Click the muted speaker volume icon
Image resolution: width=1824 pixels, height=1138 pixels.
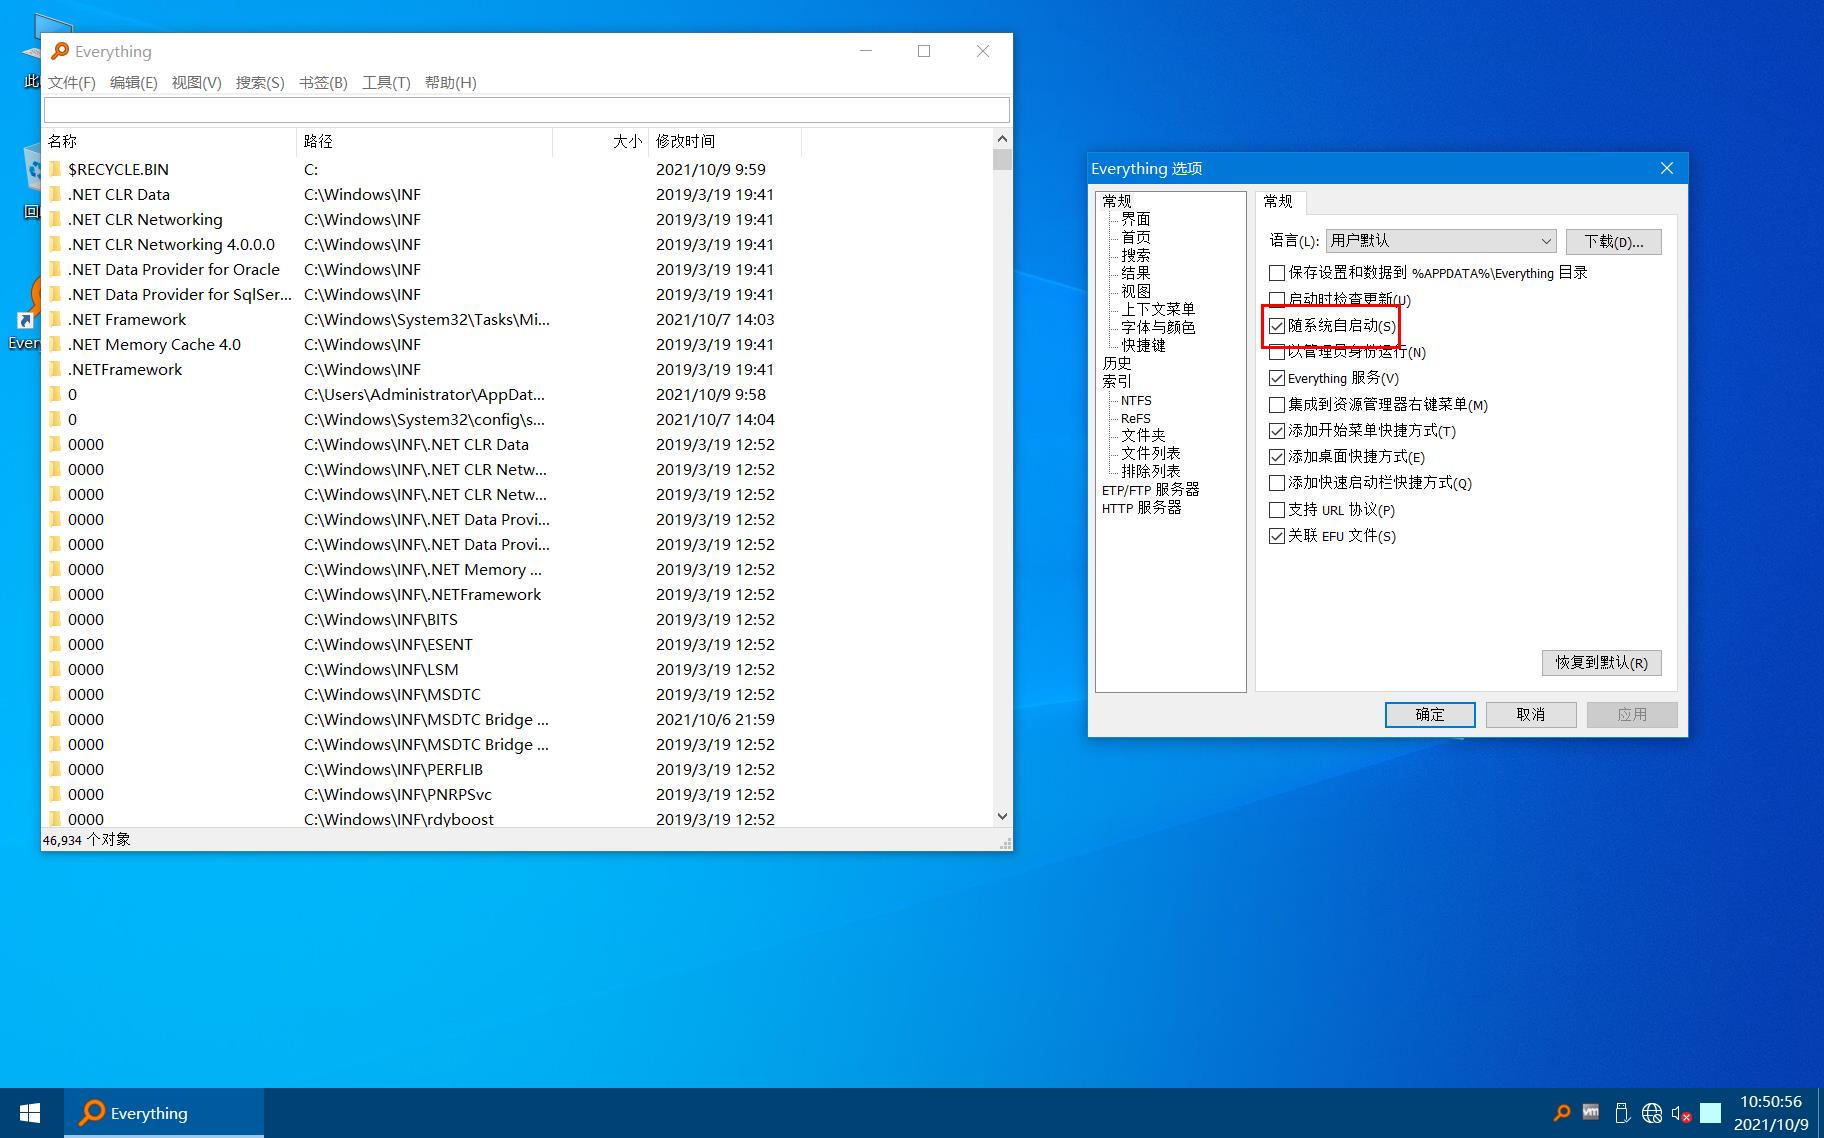point(1681,1113)
